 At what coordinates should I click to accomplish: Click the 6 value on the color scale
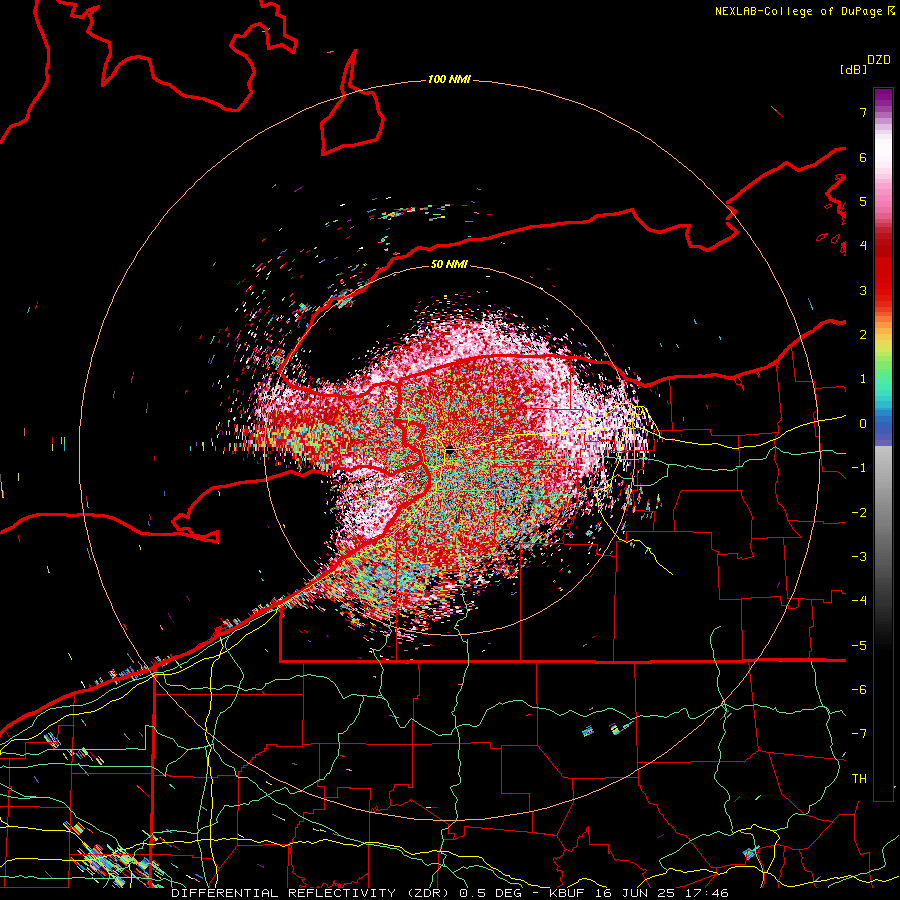pos(863,157)
